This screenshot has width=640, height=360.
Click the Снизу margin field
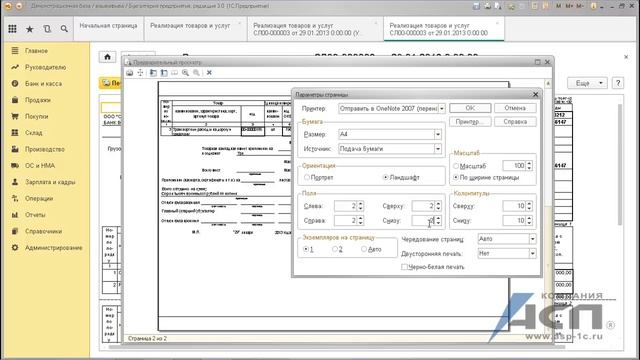tap(423, 221)
